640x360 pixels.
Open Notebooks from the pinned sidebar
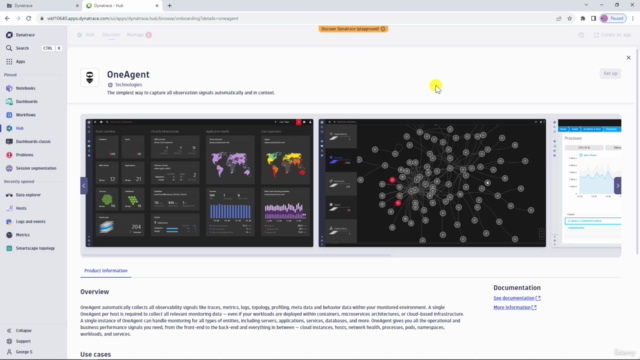(25, 88)
